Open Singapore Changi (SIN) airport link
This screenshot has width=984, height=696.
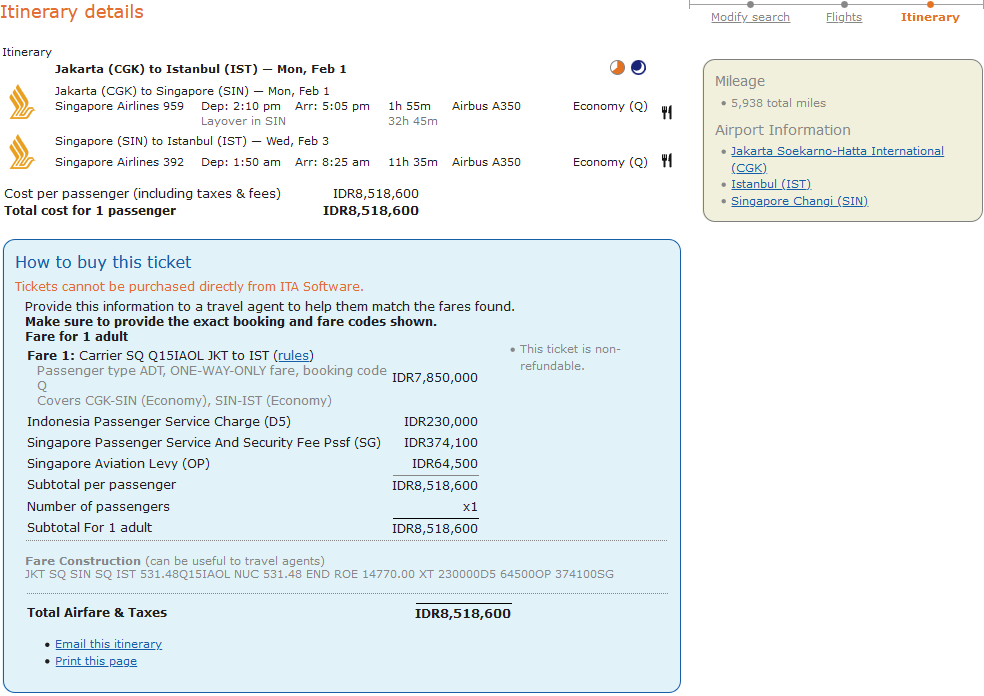(x=800, y=201)
